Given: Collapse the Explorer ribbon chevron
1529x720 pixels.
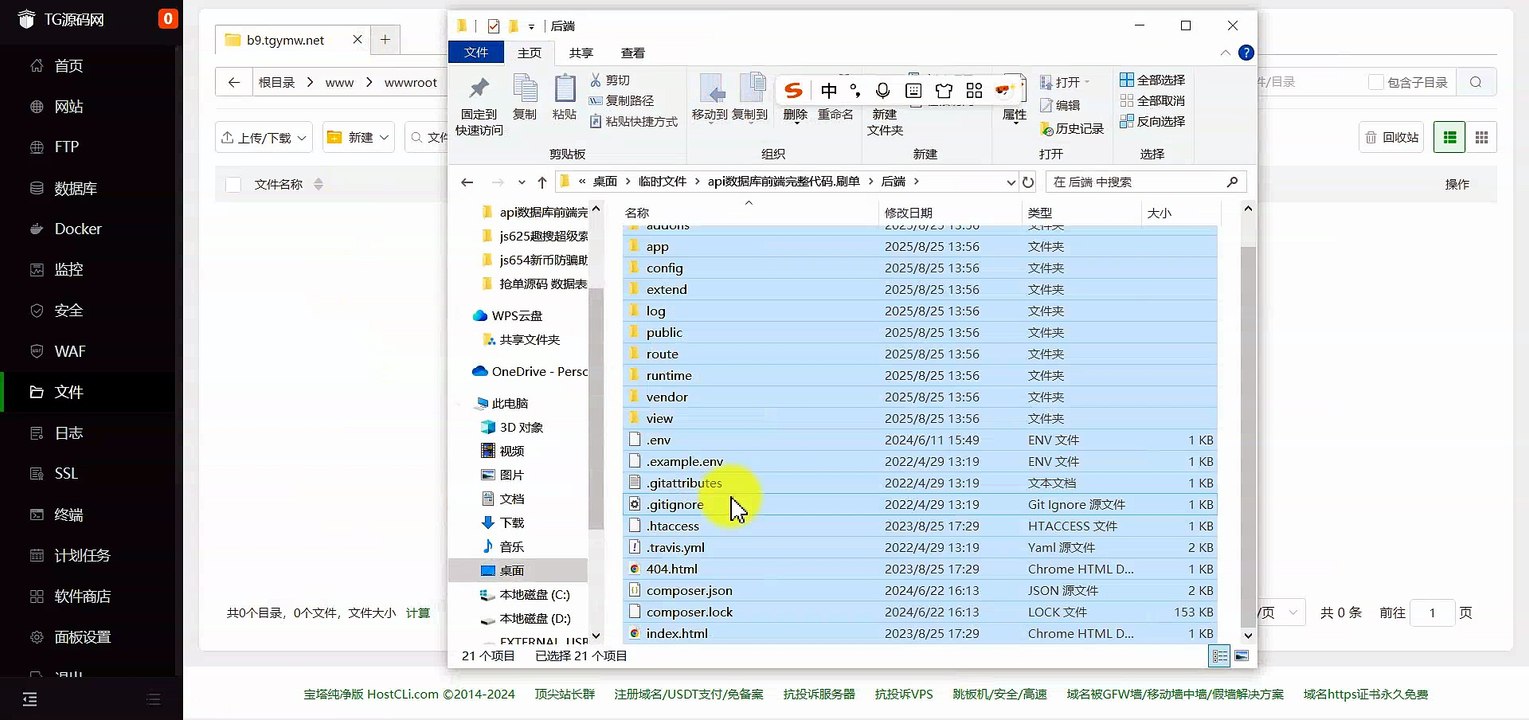Looking at the screenshot, I should (1226, 52).
